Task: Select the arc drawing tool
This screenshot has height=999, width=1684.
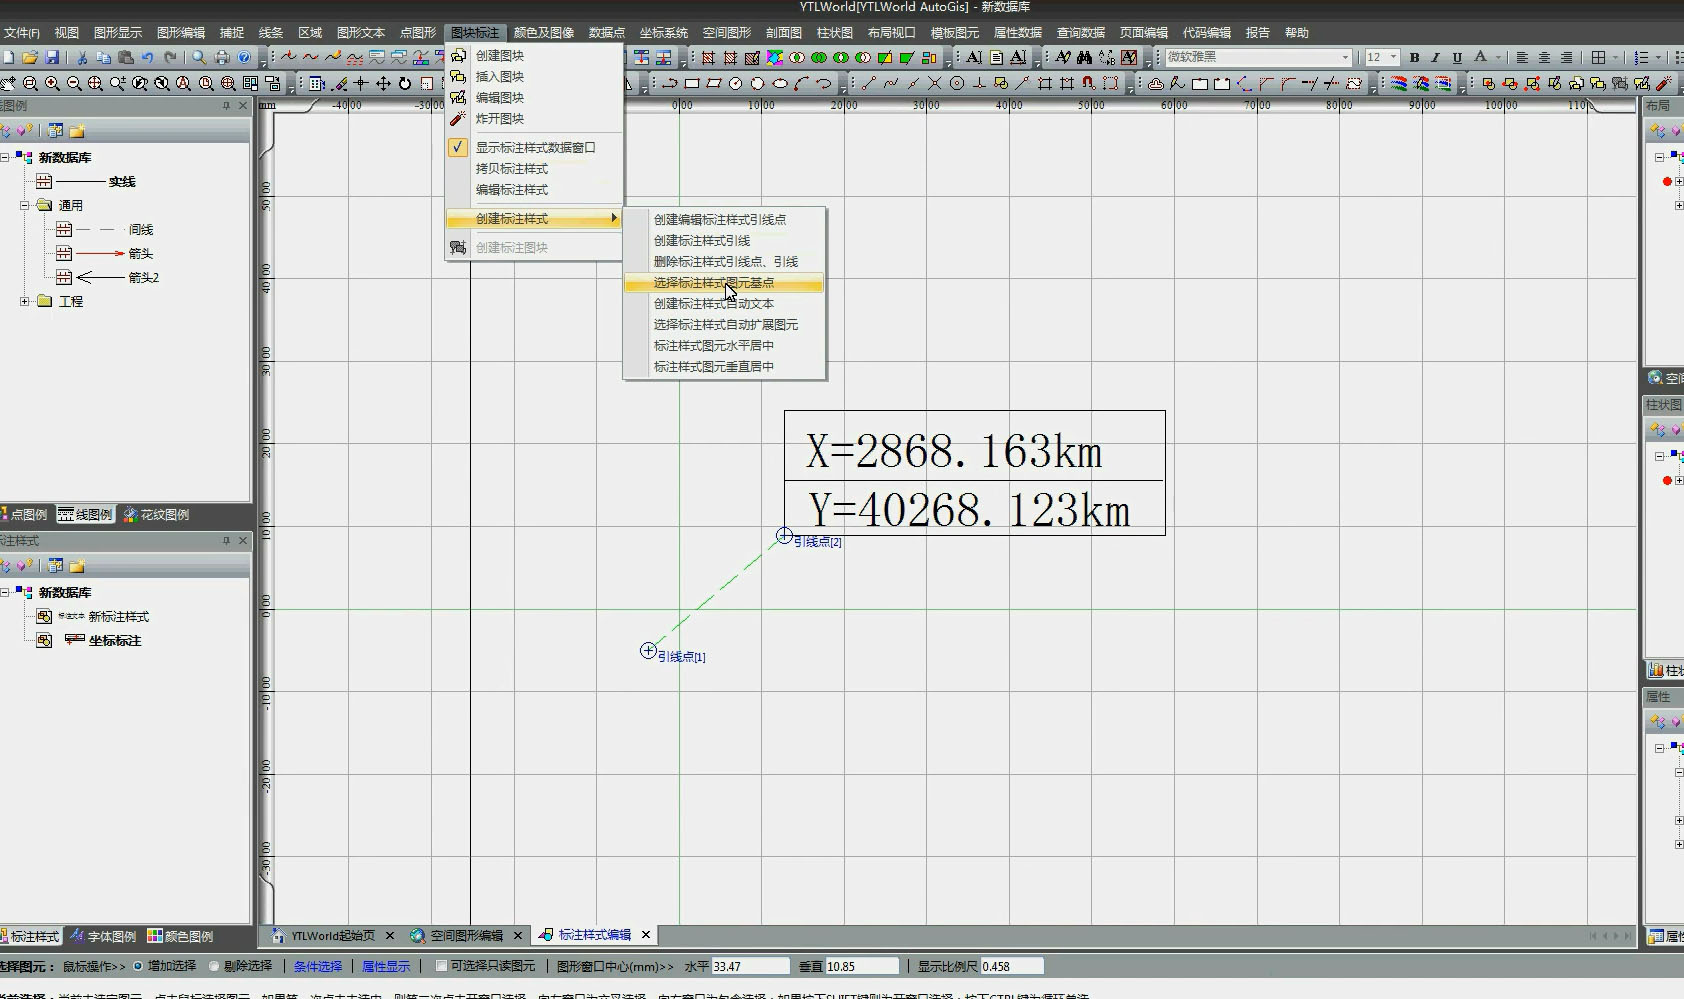Action: click(x=802, y=84)
